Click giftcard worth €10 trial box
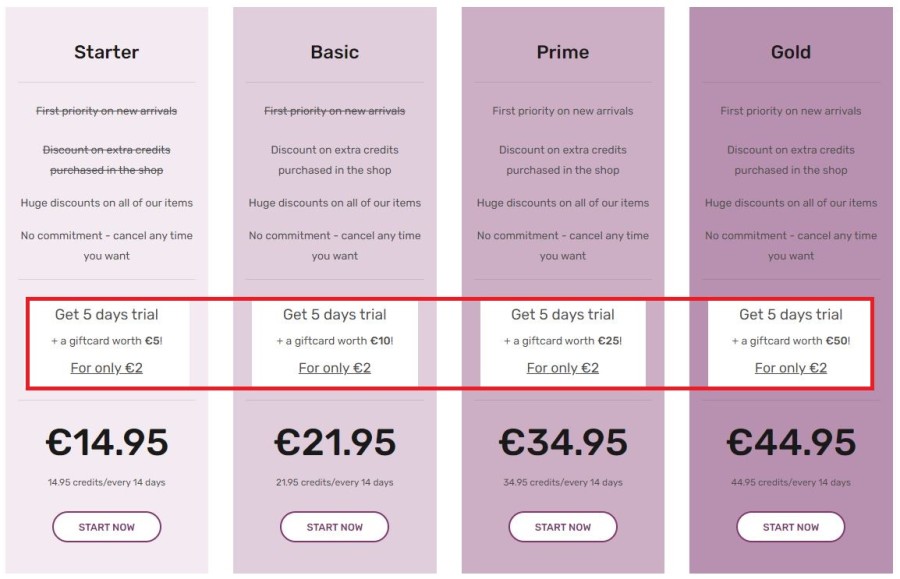 click(335, 343)
